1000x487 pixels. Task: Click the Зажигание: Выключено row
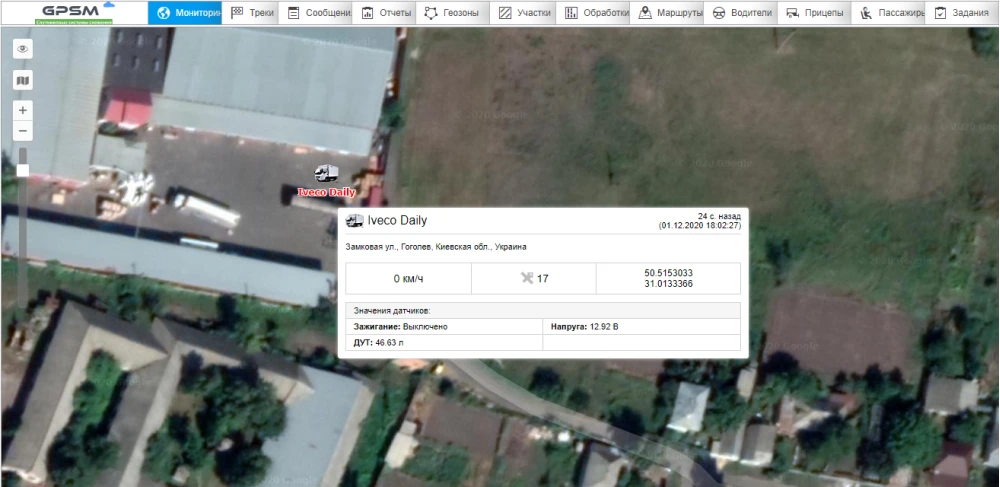tap(444, 326)
